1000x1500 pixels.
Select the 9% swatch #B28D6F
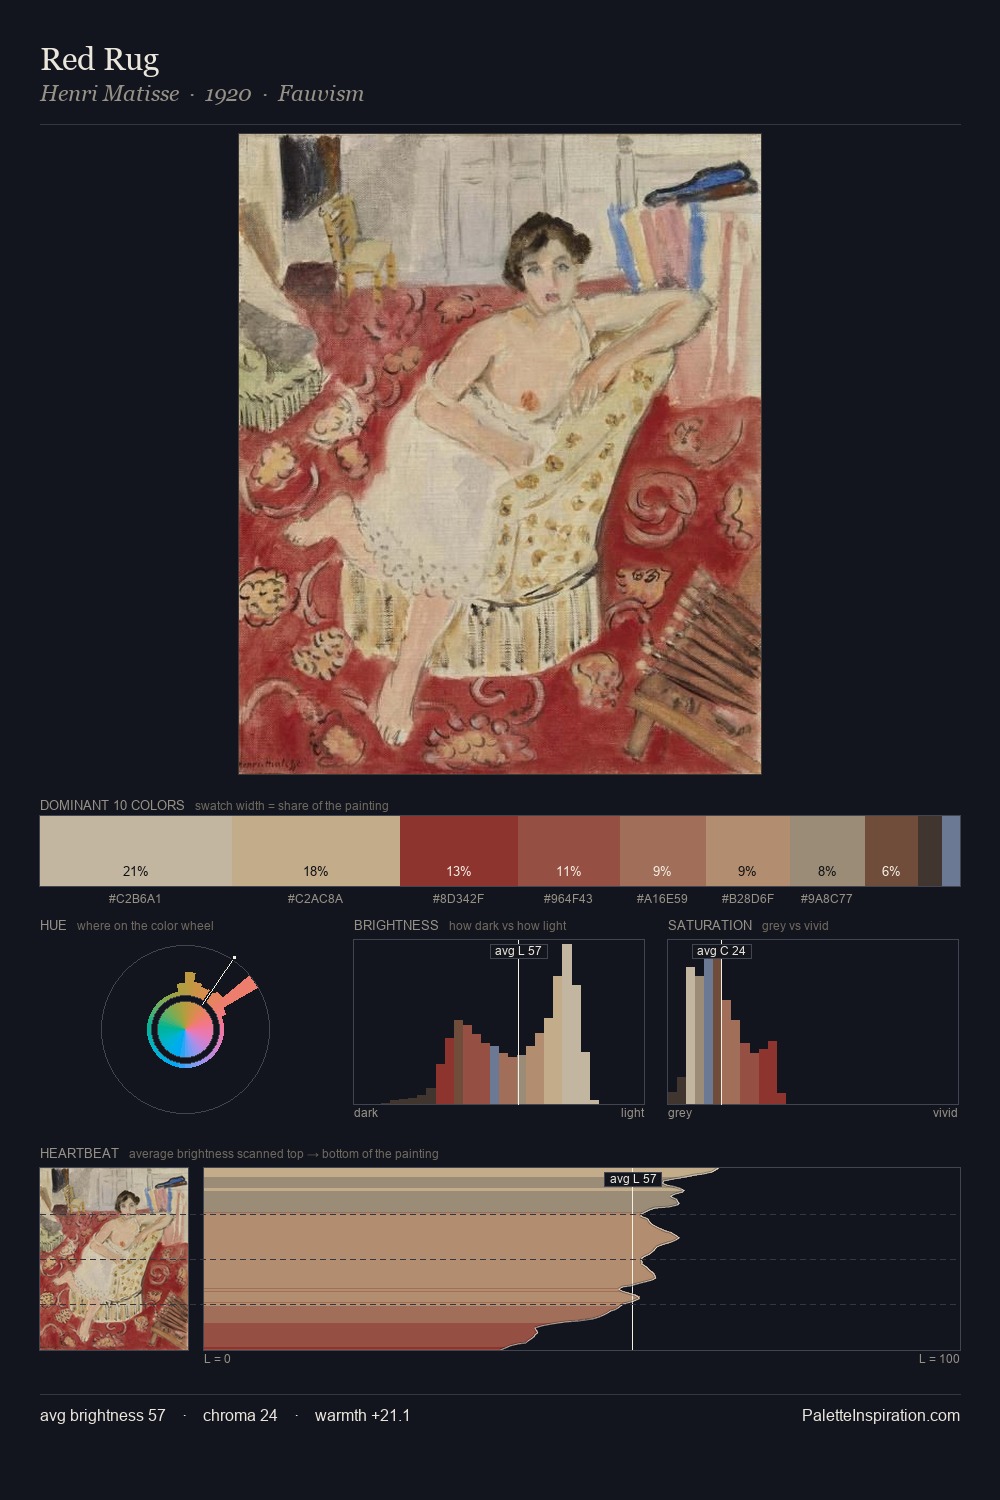point(748,851)
